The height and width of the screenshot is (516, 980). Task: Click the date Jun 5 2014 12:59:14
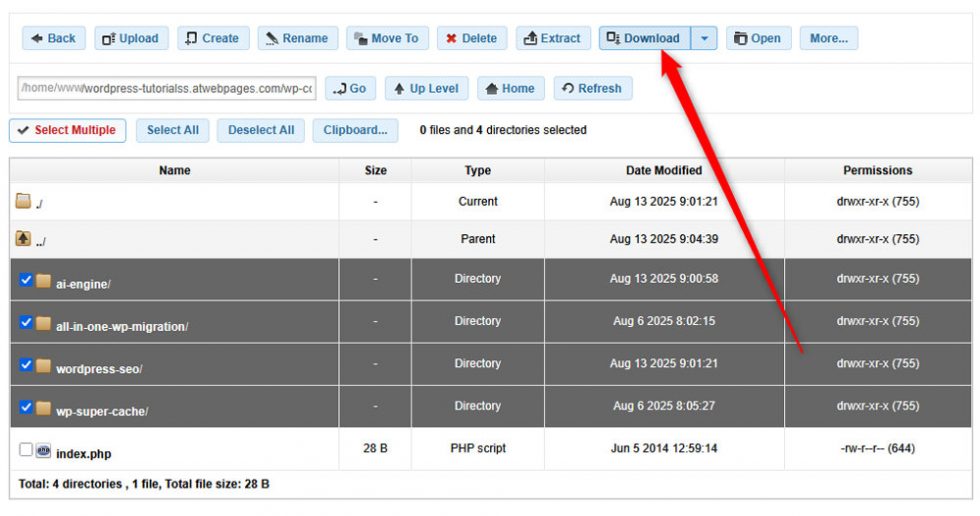(664, 449)
